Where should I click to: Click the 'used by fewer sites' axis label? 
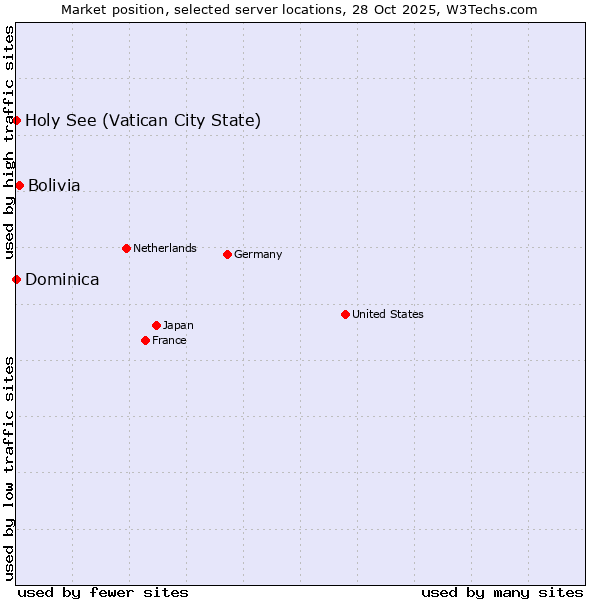coord(103,592)
